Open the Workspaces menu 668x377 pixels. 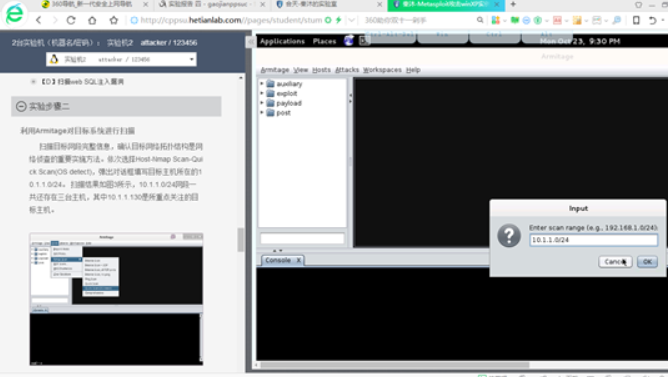(382, 70)
